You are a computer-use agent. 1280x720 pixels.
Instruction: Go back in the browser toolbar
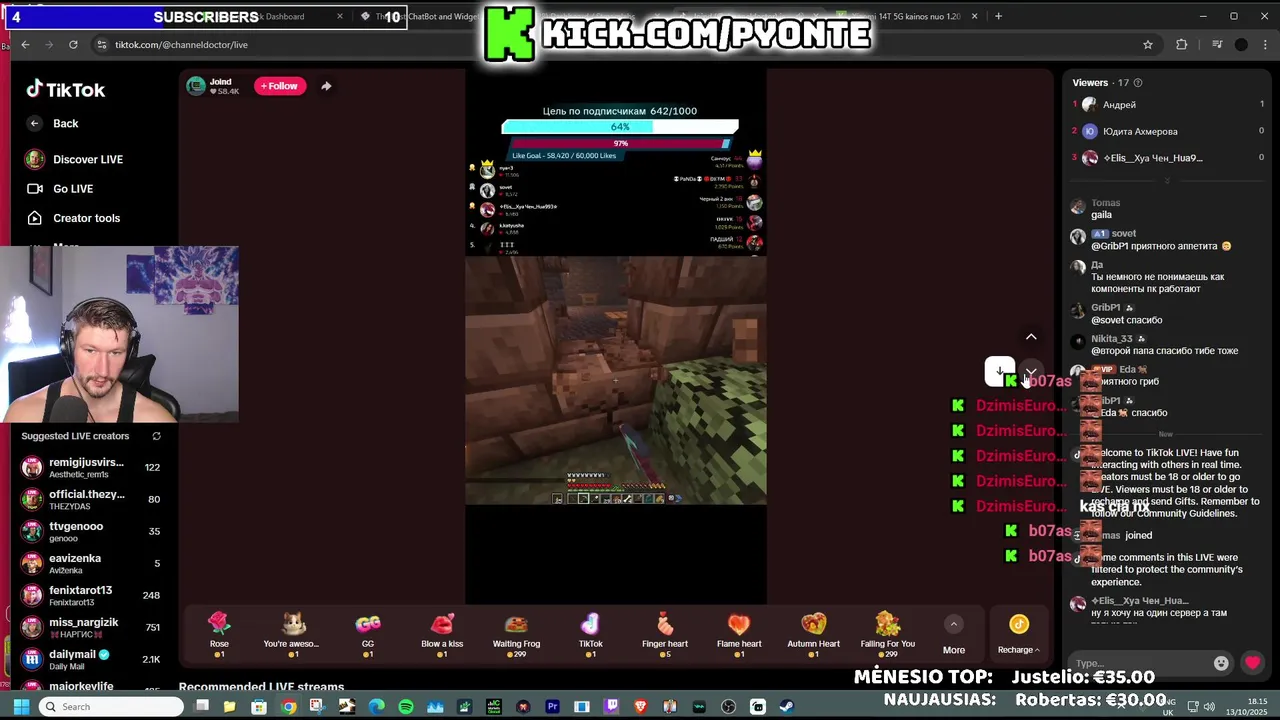[25, 44]
